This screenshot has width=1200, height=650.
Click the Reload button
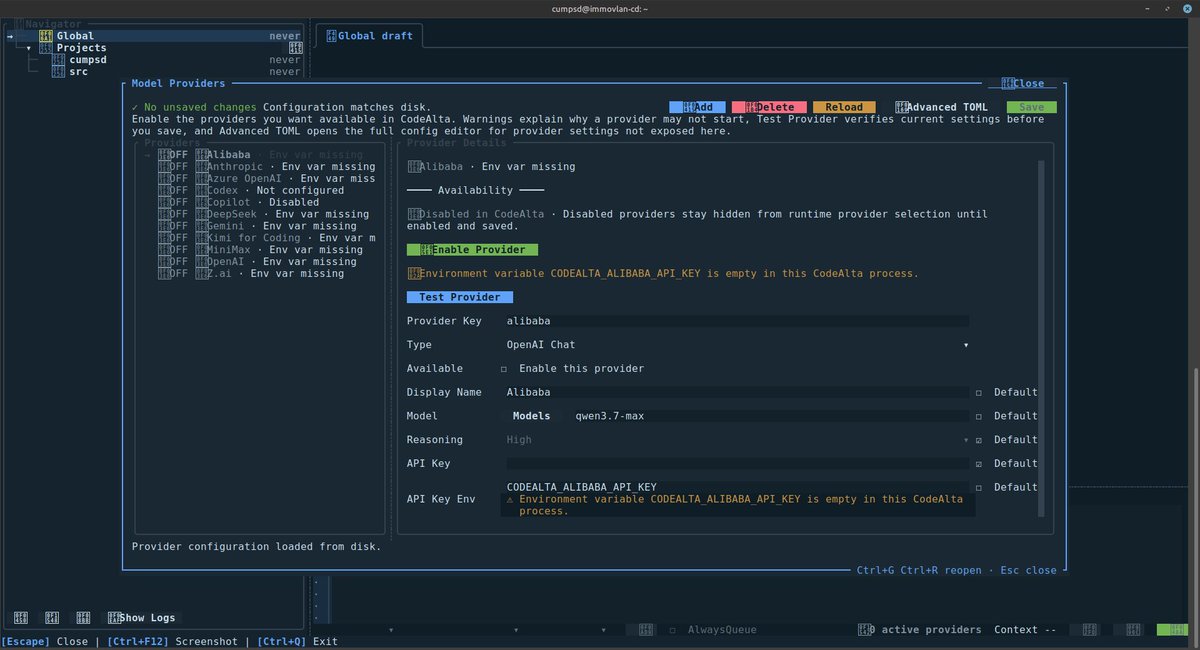click(x=844, y=107)
